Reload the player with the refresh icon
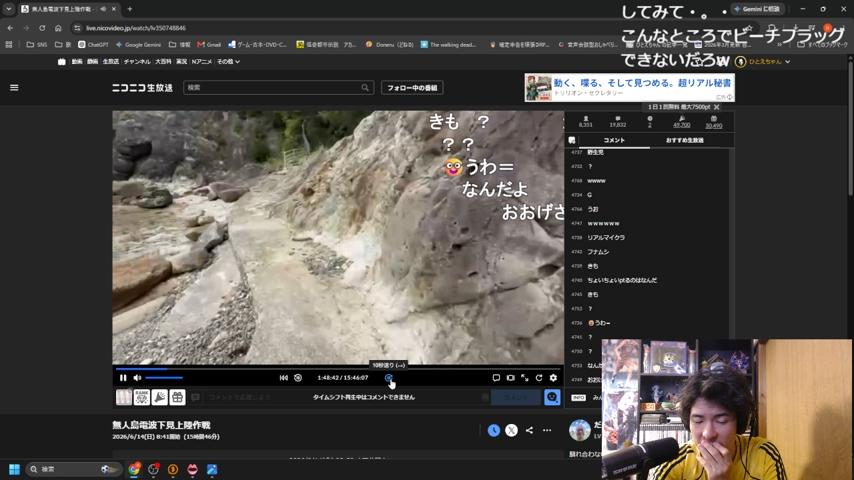Viewport: 854px width, 480px height. pos(539,378)
